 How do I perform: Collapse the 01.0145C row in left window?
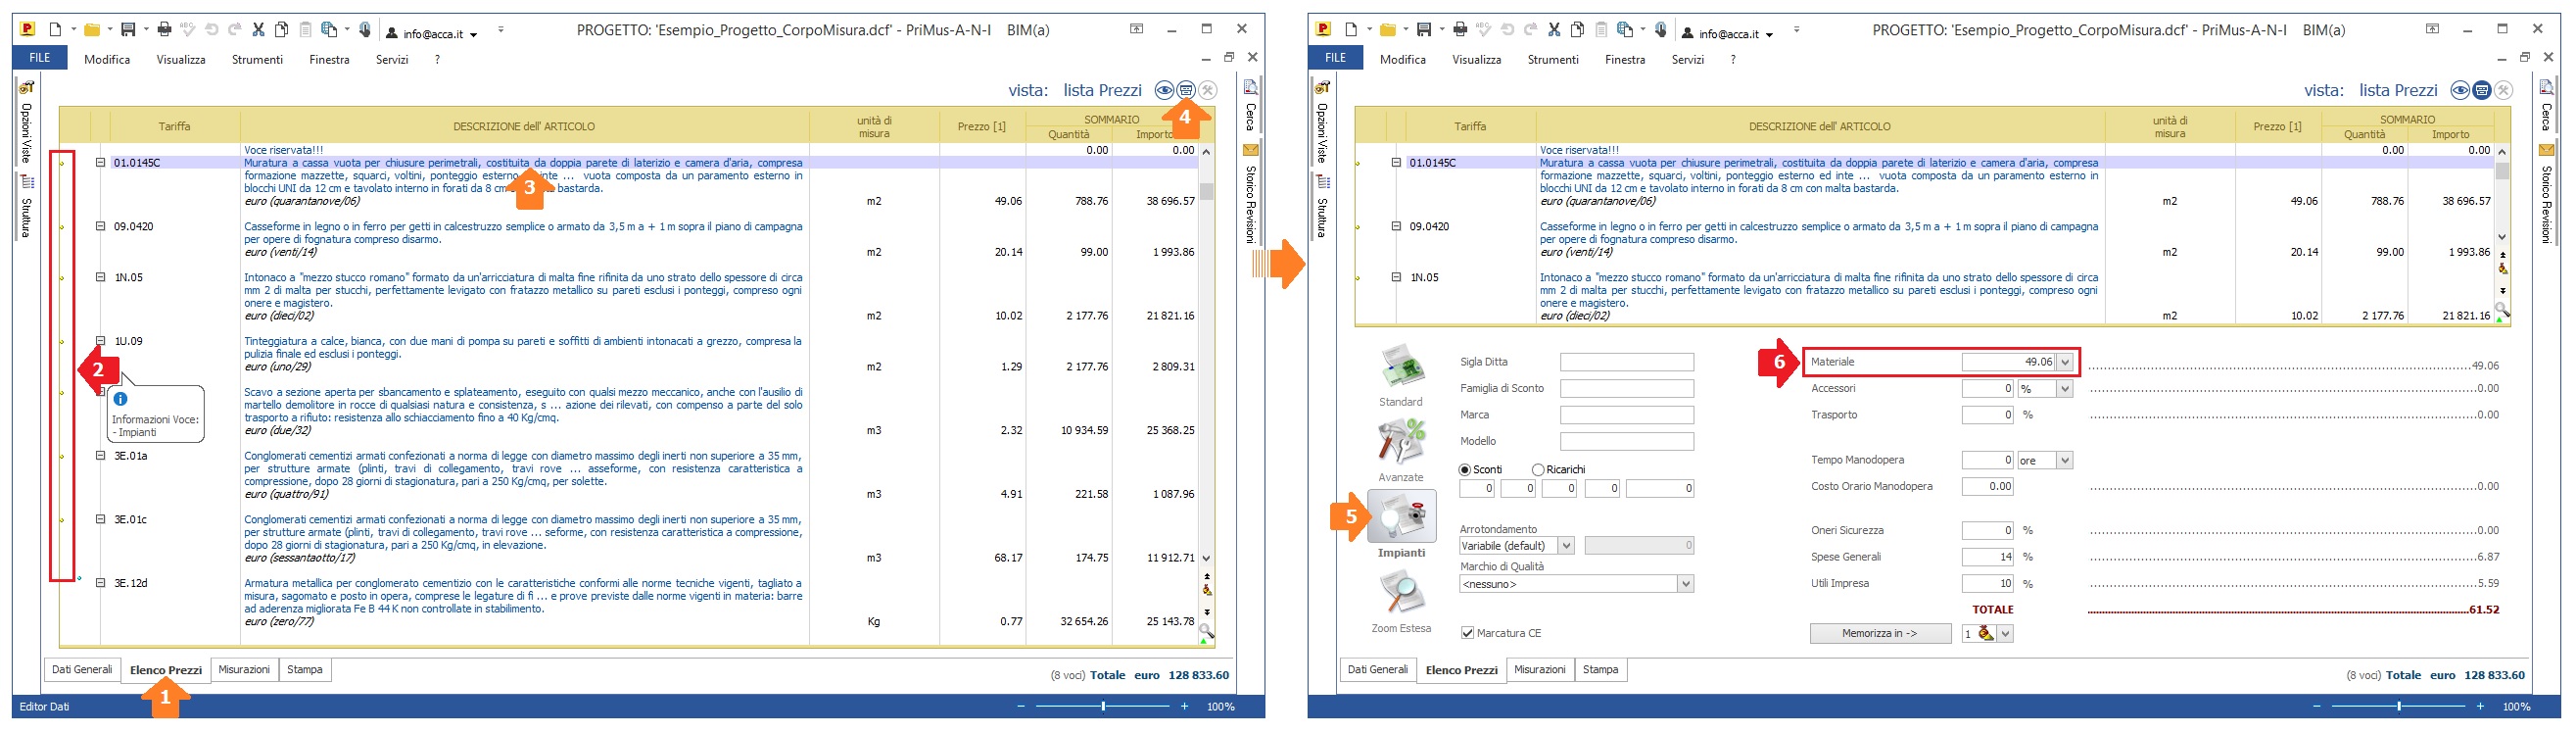point(100,162)
